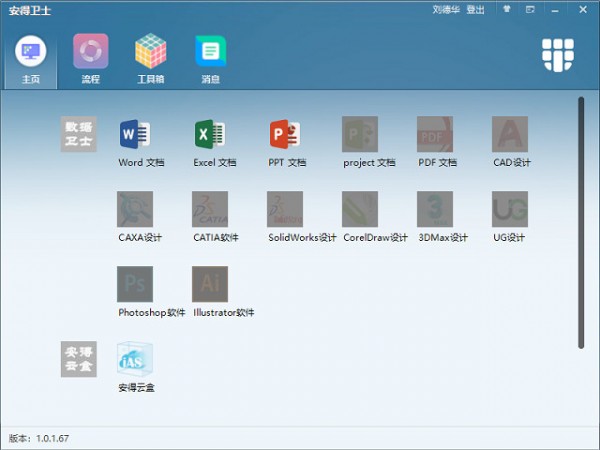Launch the 安得云盒 icon
600x450 pixels.
coord(135,359)
